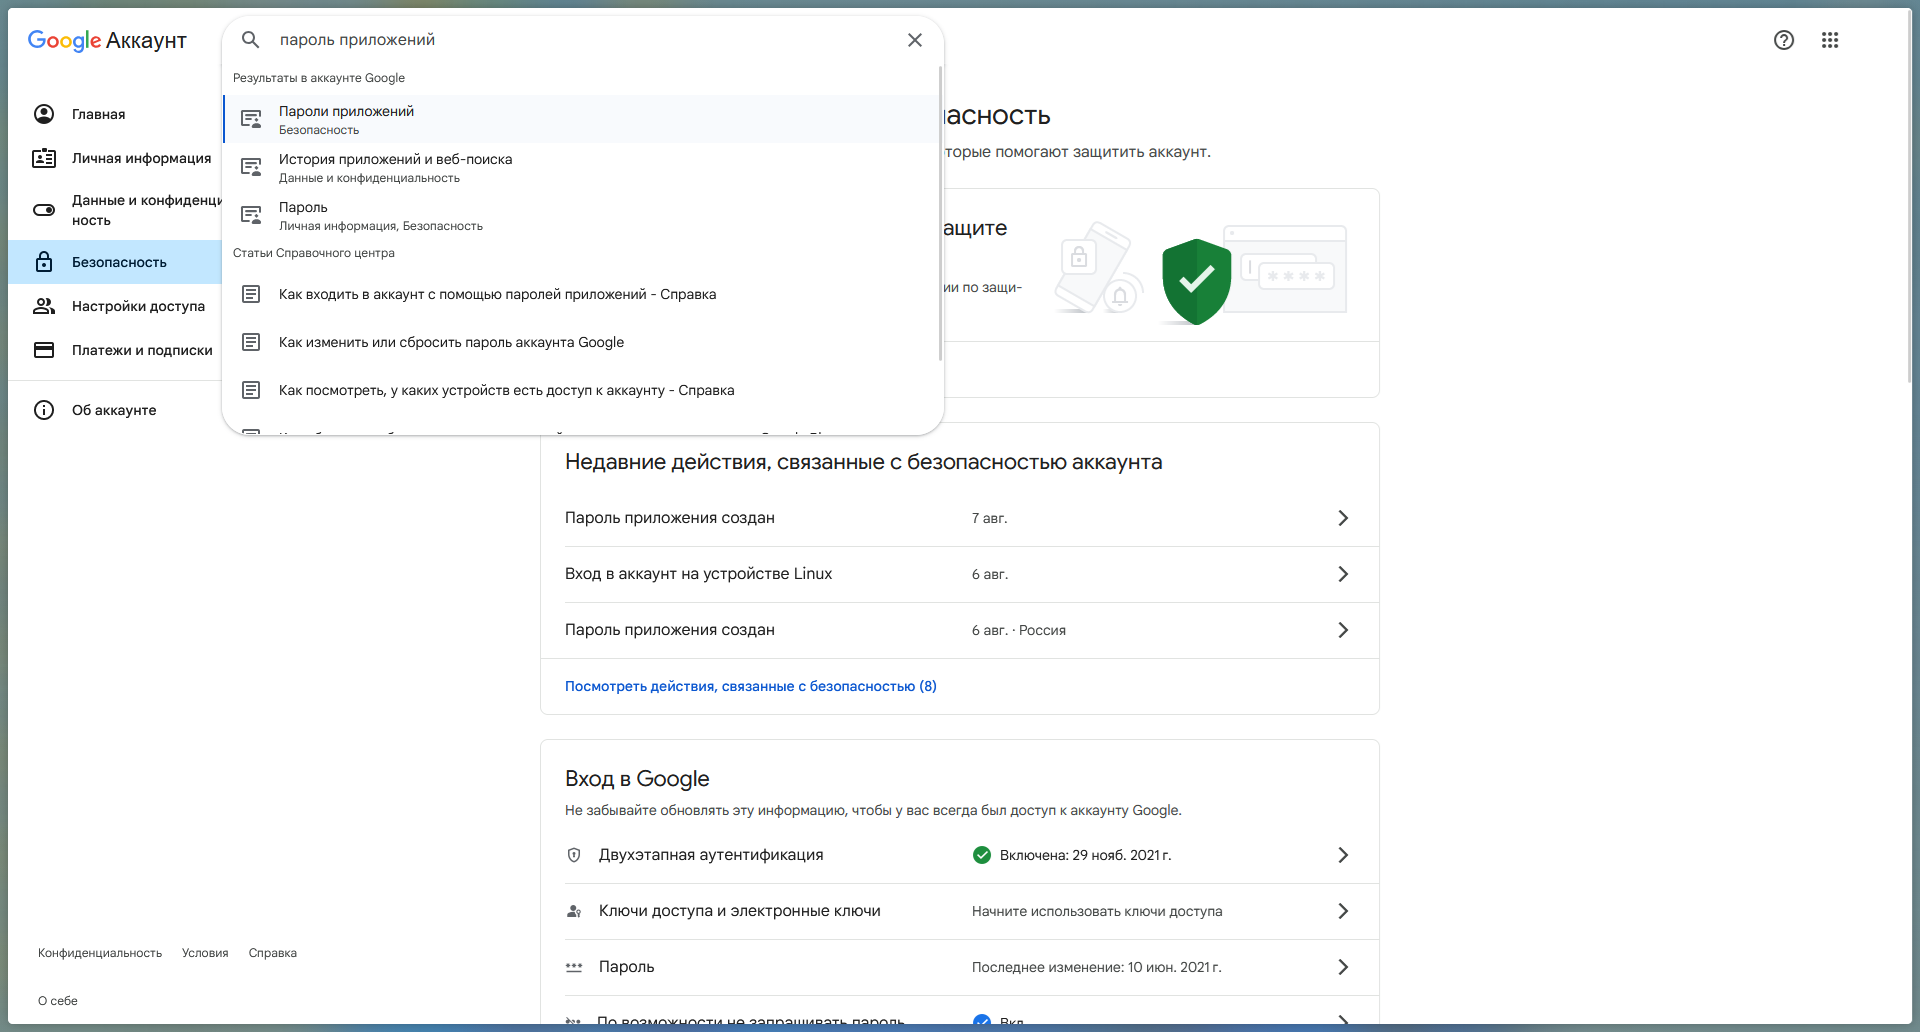Click the Личная информация ID card icon
Screen dimensions: 1920x1032
pyautogui.click(x=44, y=158)
